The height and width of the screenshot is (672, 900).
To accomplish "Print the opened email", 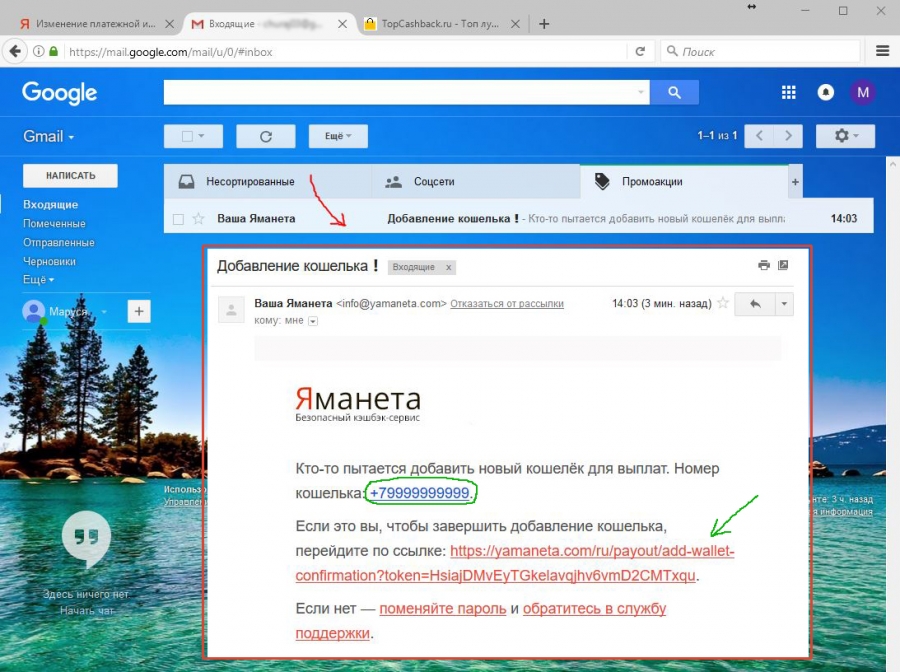I will tap(763, 265).
